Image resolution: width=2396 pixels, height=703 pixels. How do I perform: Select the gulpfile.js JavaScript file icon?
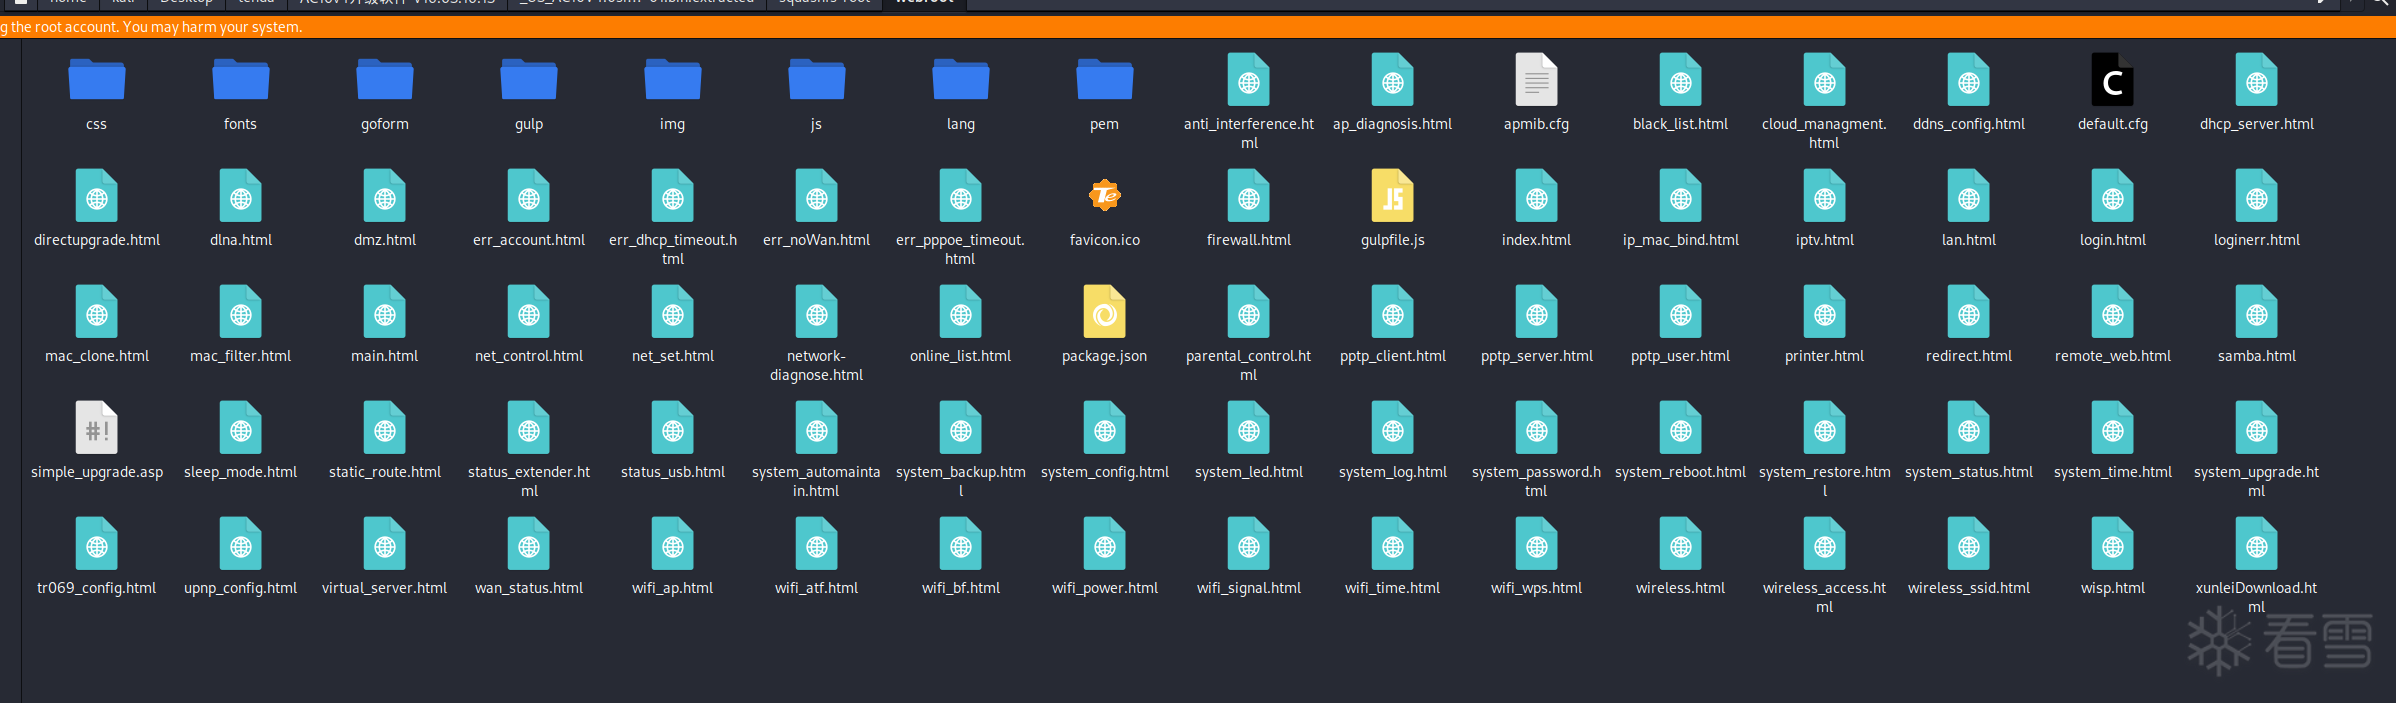coord(1392,196)
